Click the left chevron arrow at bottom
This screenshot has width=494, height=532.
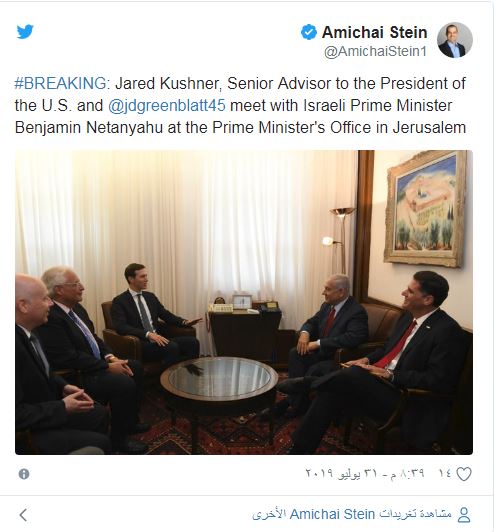pos(23,515)
